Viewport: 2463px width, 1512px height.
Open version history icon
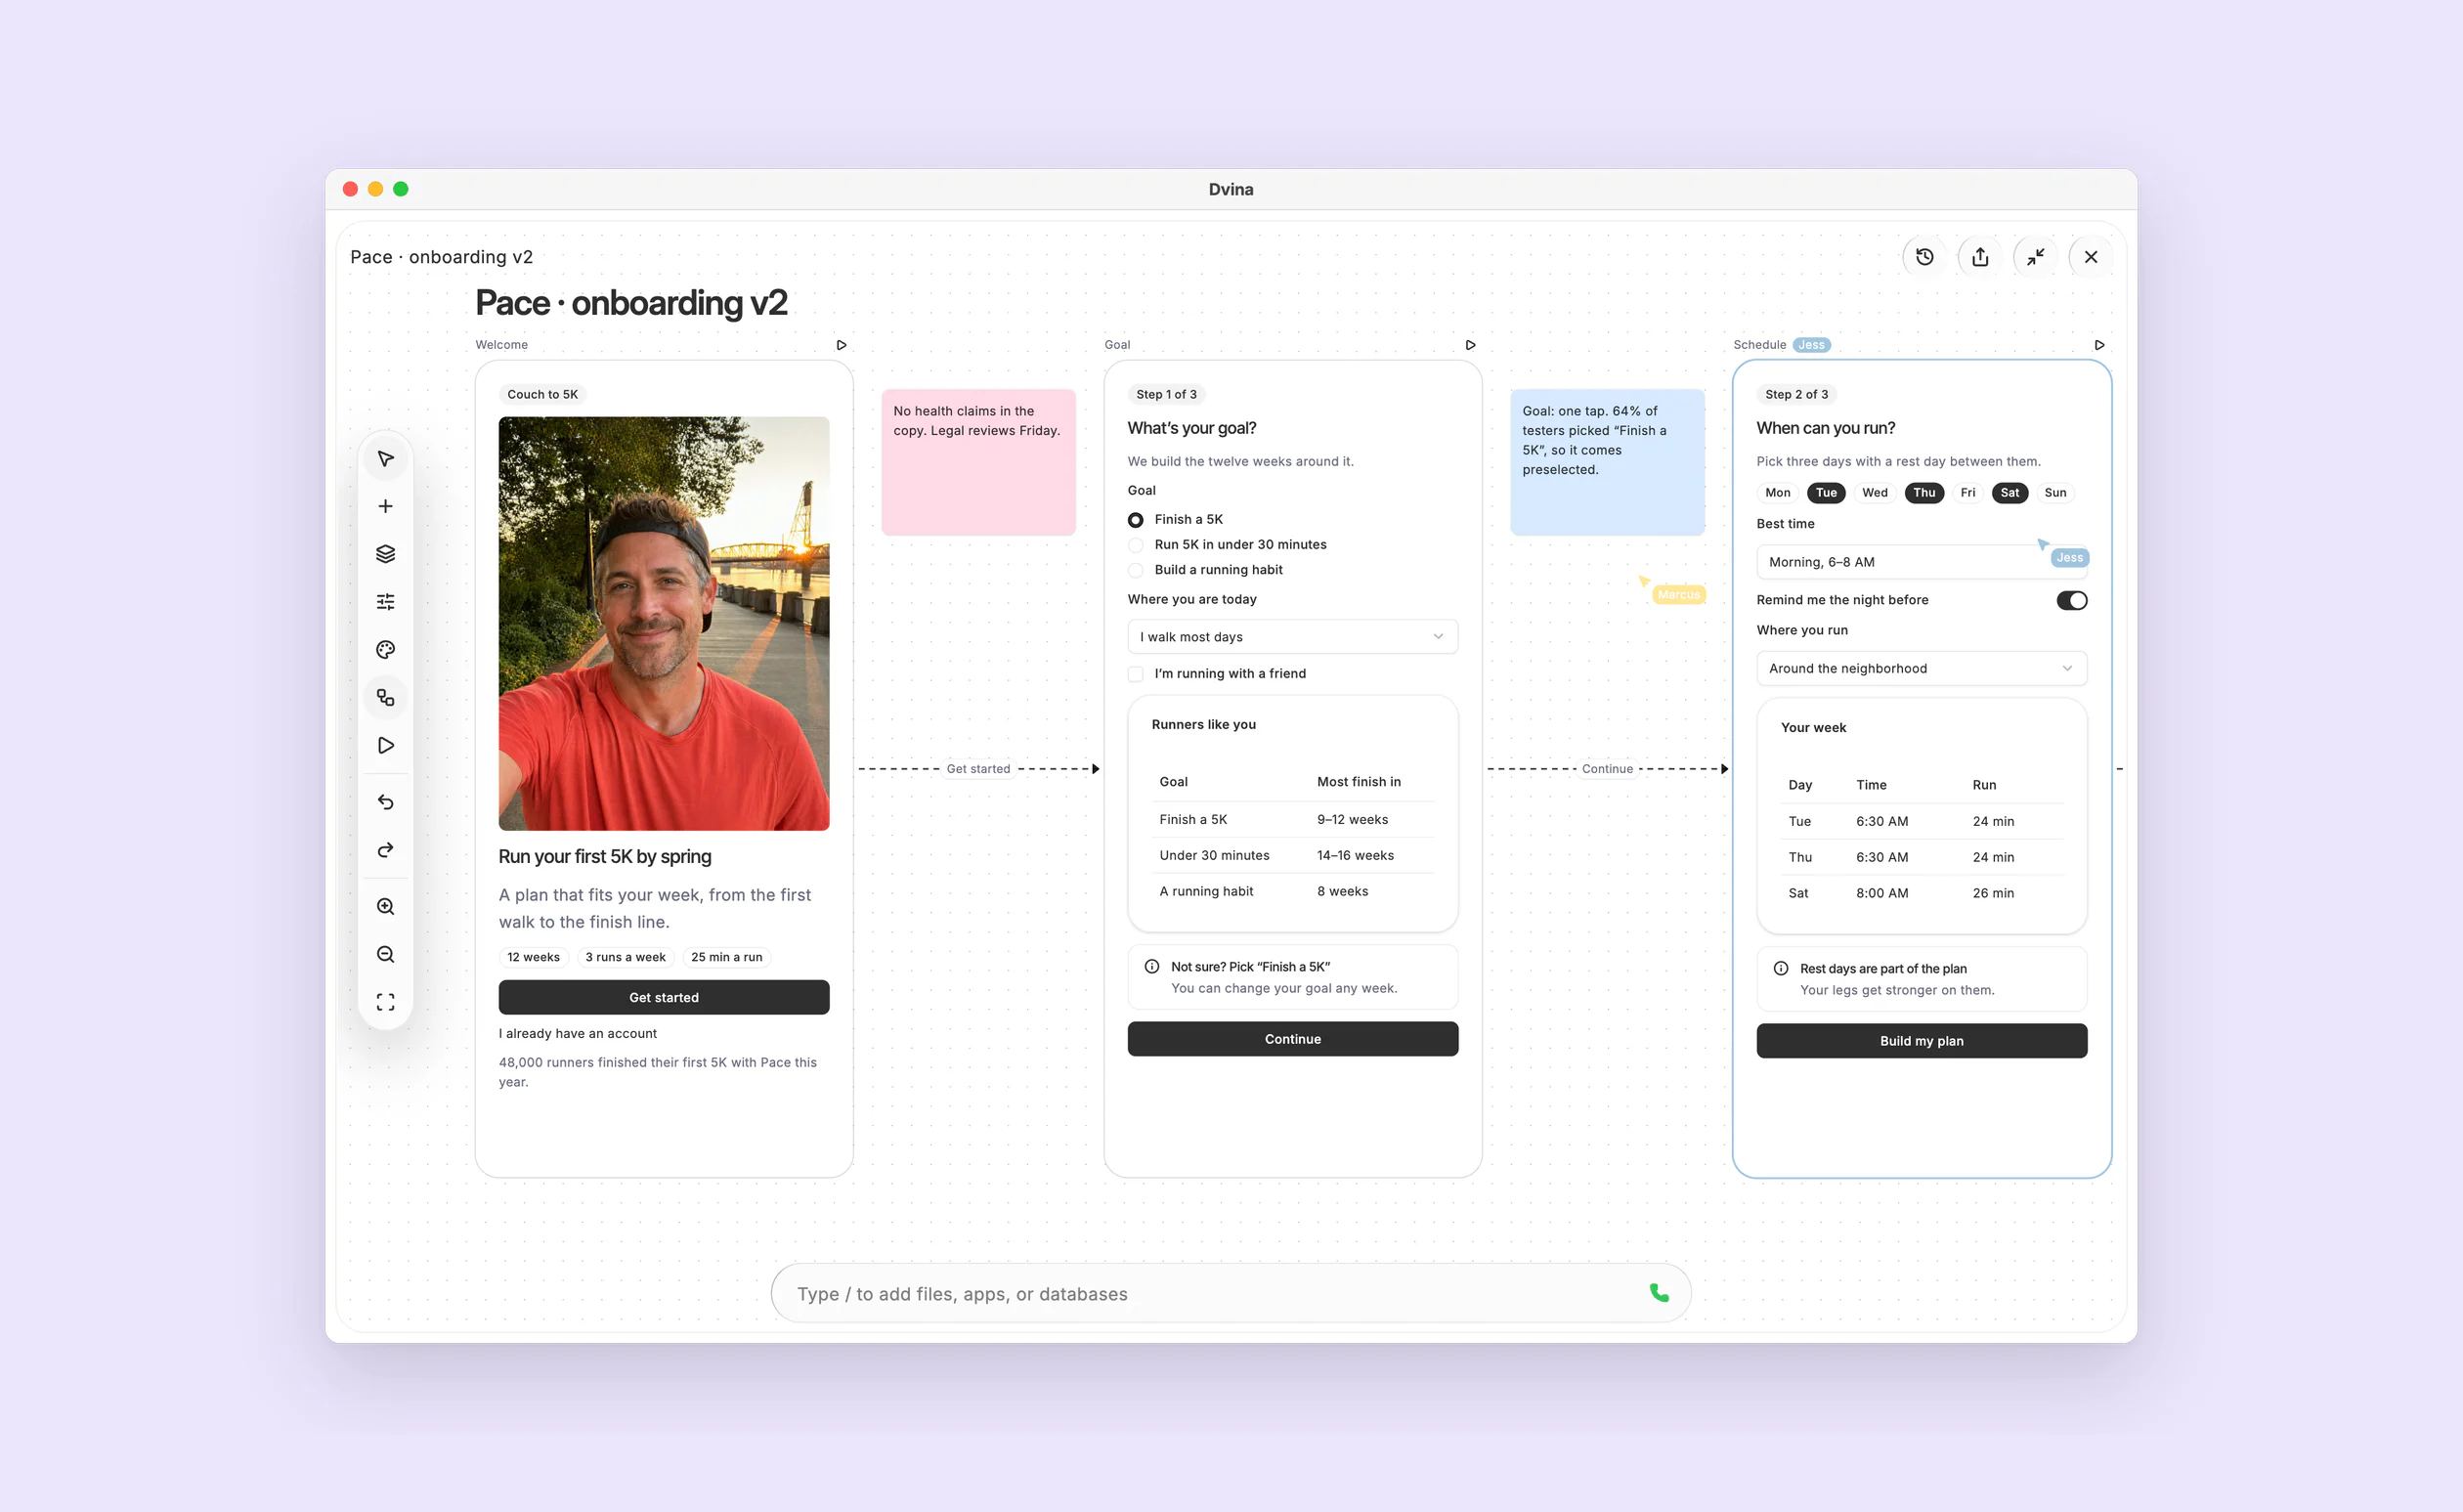point(1925,257)
